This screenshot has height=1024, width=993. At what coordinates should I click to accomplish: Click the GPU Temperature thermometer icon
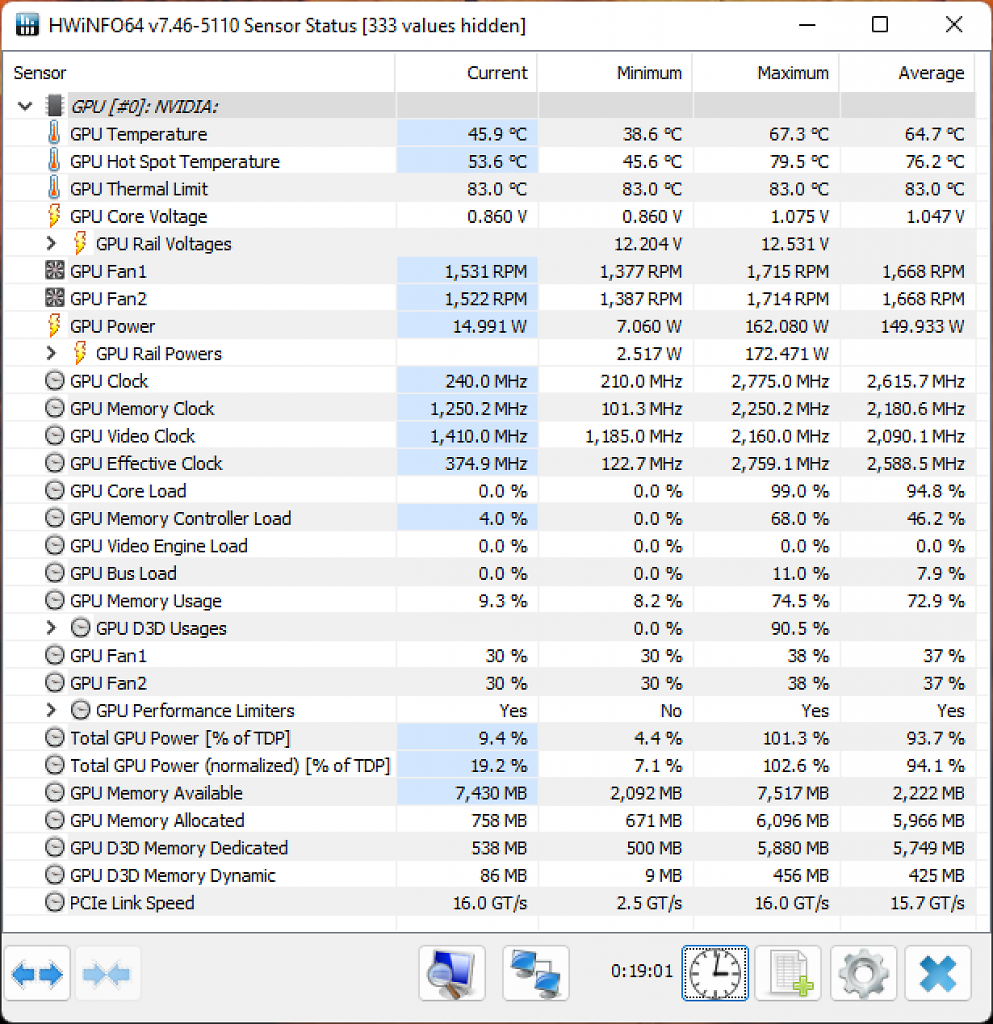54,133
